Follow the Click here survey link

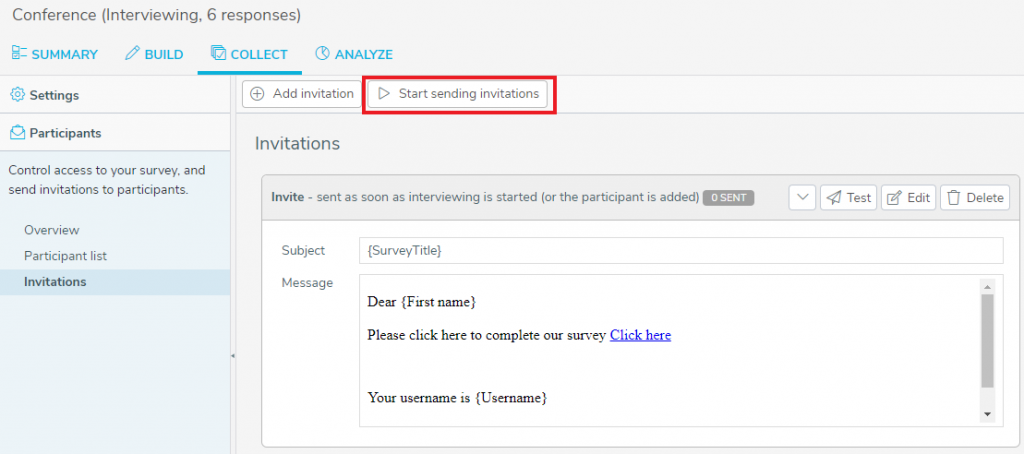pyautogui.click(x=640, y=335)
